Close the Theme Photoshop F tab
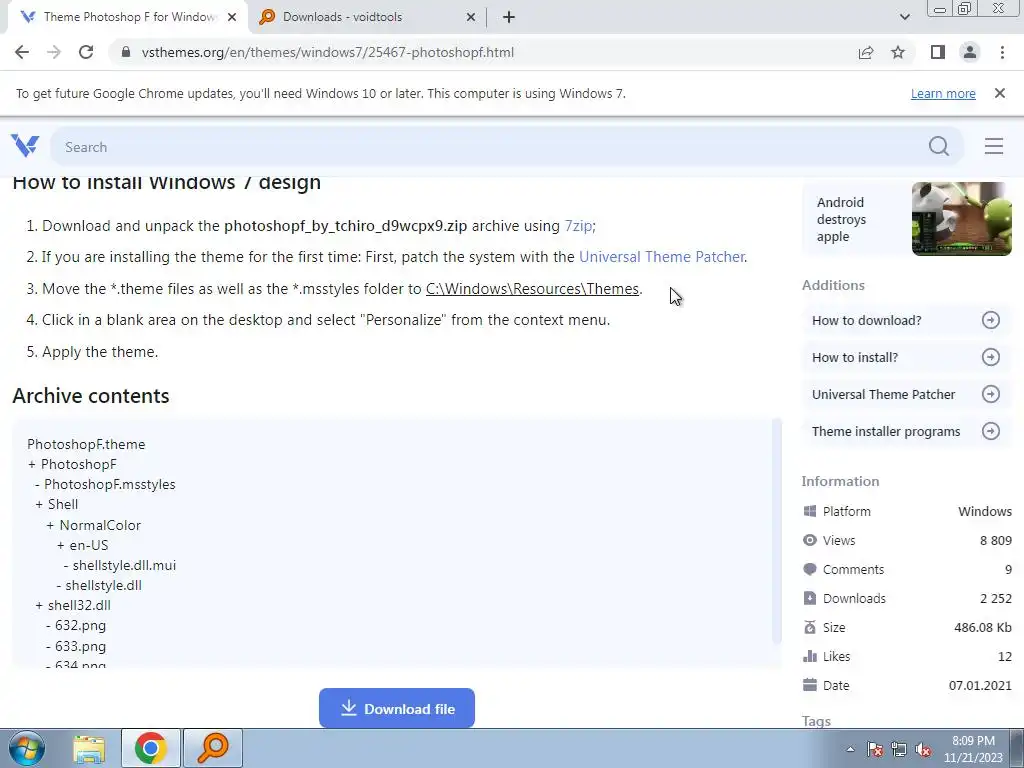Screen dimensions: 1024x768 tap(231, 17)
